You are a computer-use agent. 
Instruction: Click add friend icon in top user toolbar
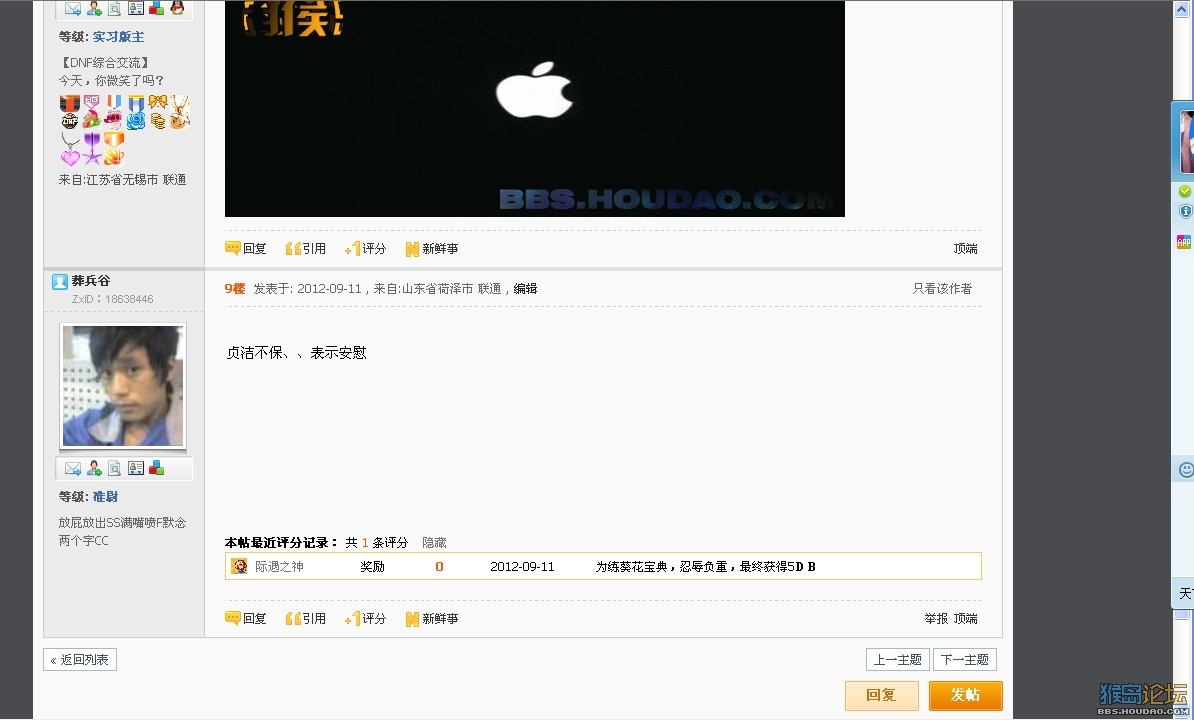pos(94,8)
